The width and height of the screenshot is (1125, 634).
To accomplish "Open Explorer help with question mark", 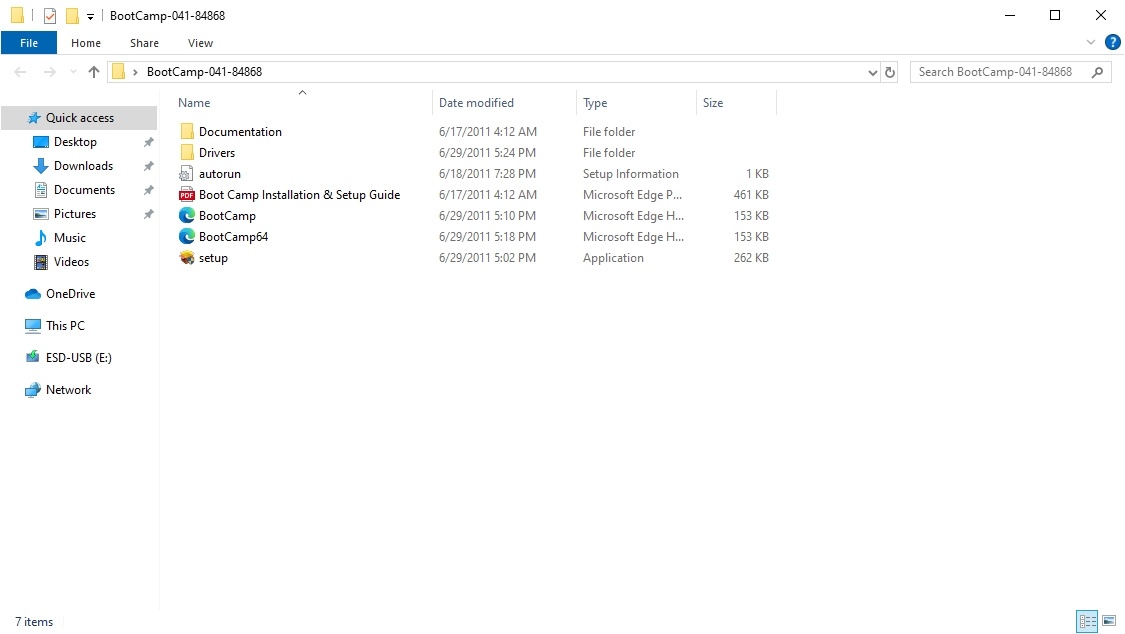I will pos(1113,42).
